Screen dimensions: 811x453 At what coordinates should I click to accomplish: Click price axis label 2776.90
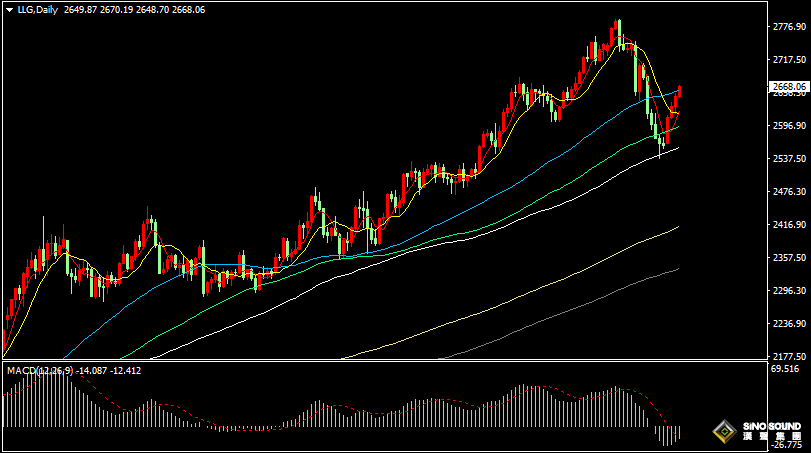[x=789, y=26]
